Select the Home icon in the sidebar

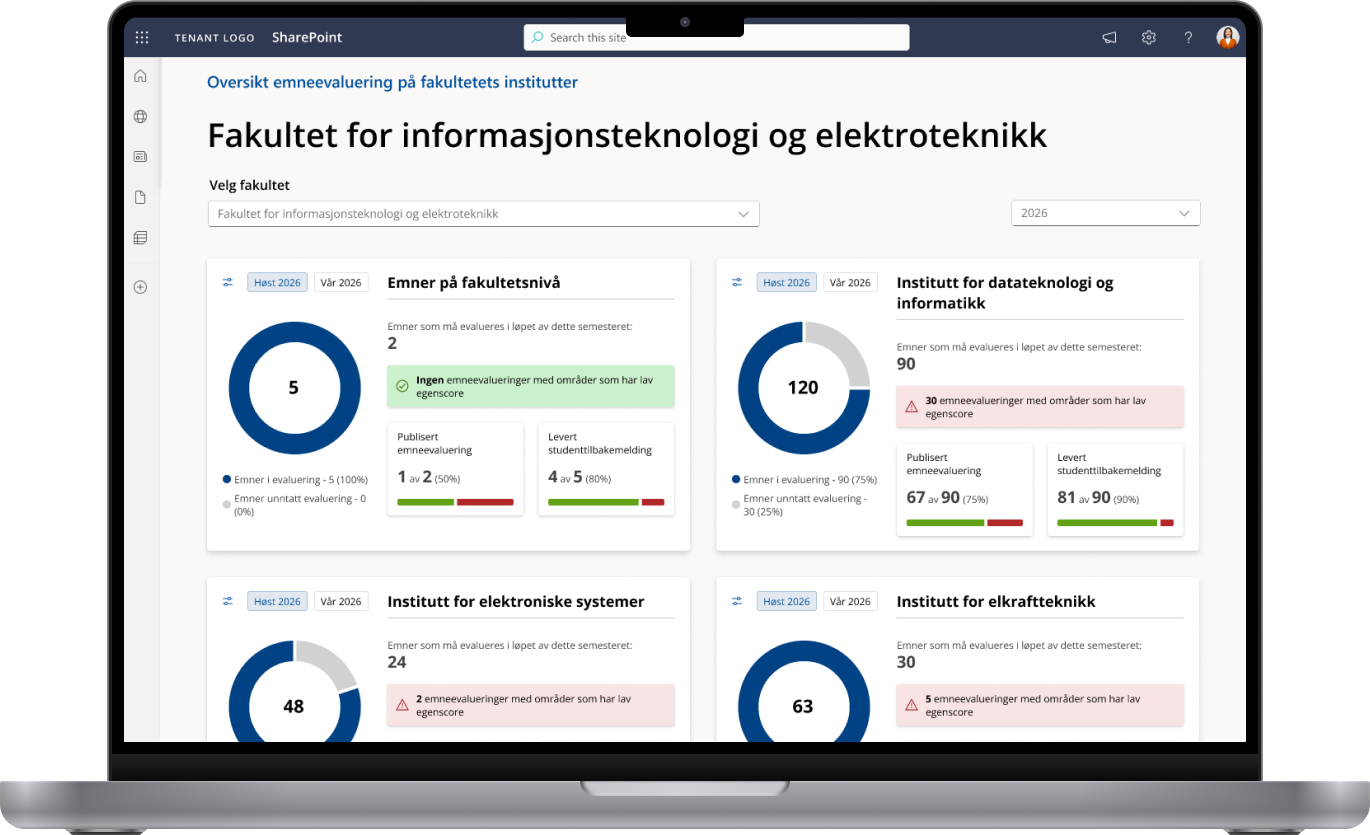(x=140, y=75)
